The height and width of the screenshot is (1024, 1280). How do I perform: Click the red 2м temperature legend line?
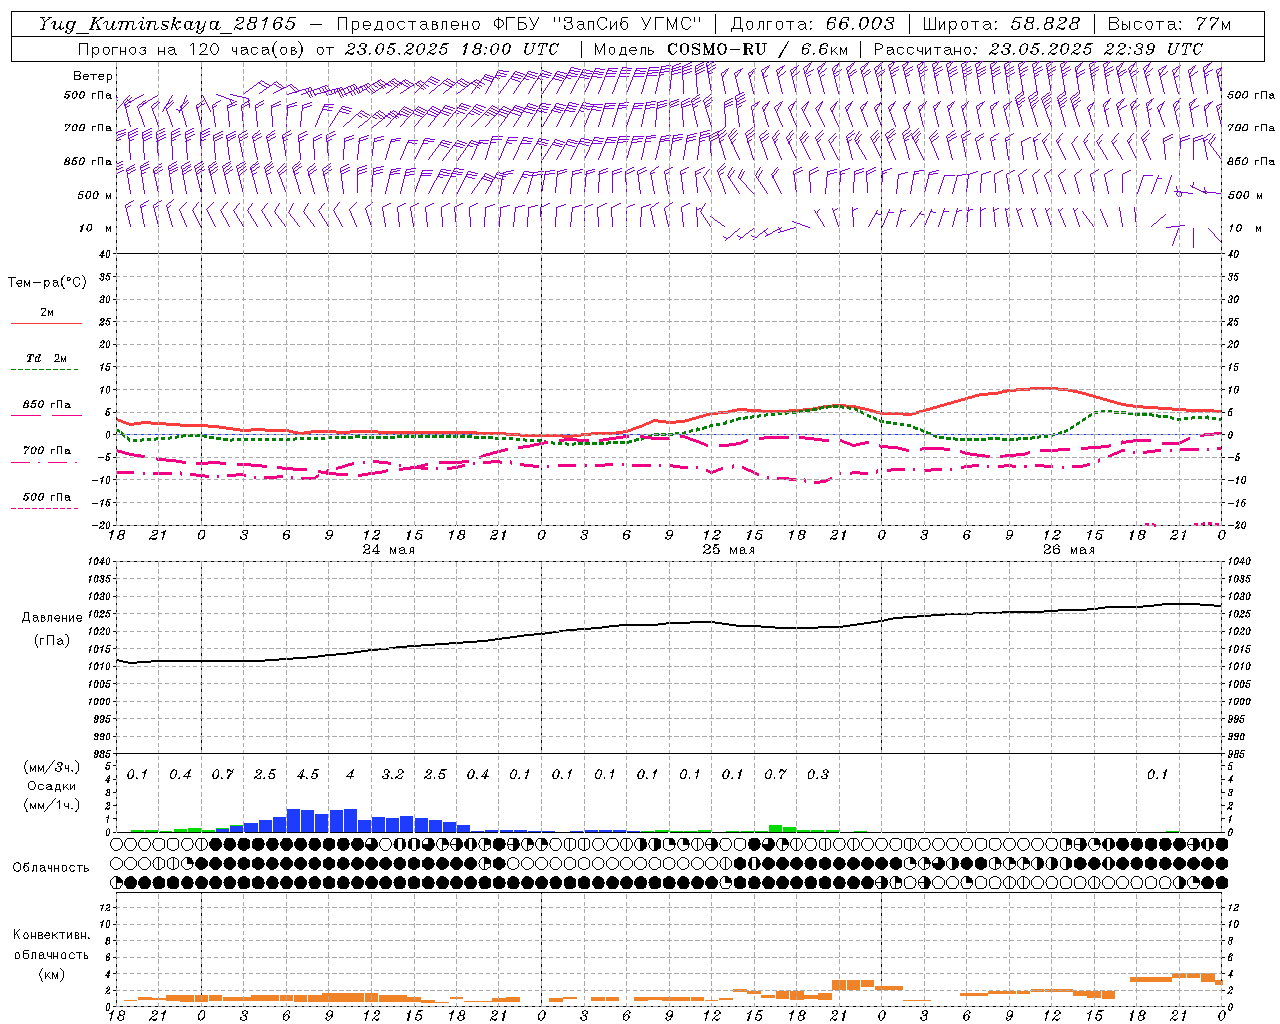46,322
